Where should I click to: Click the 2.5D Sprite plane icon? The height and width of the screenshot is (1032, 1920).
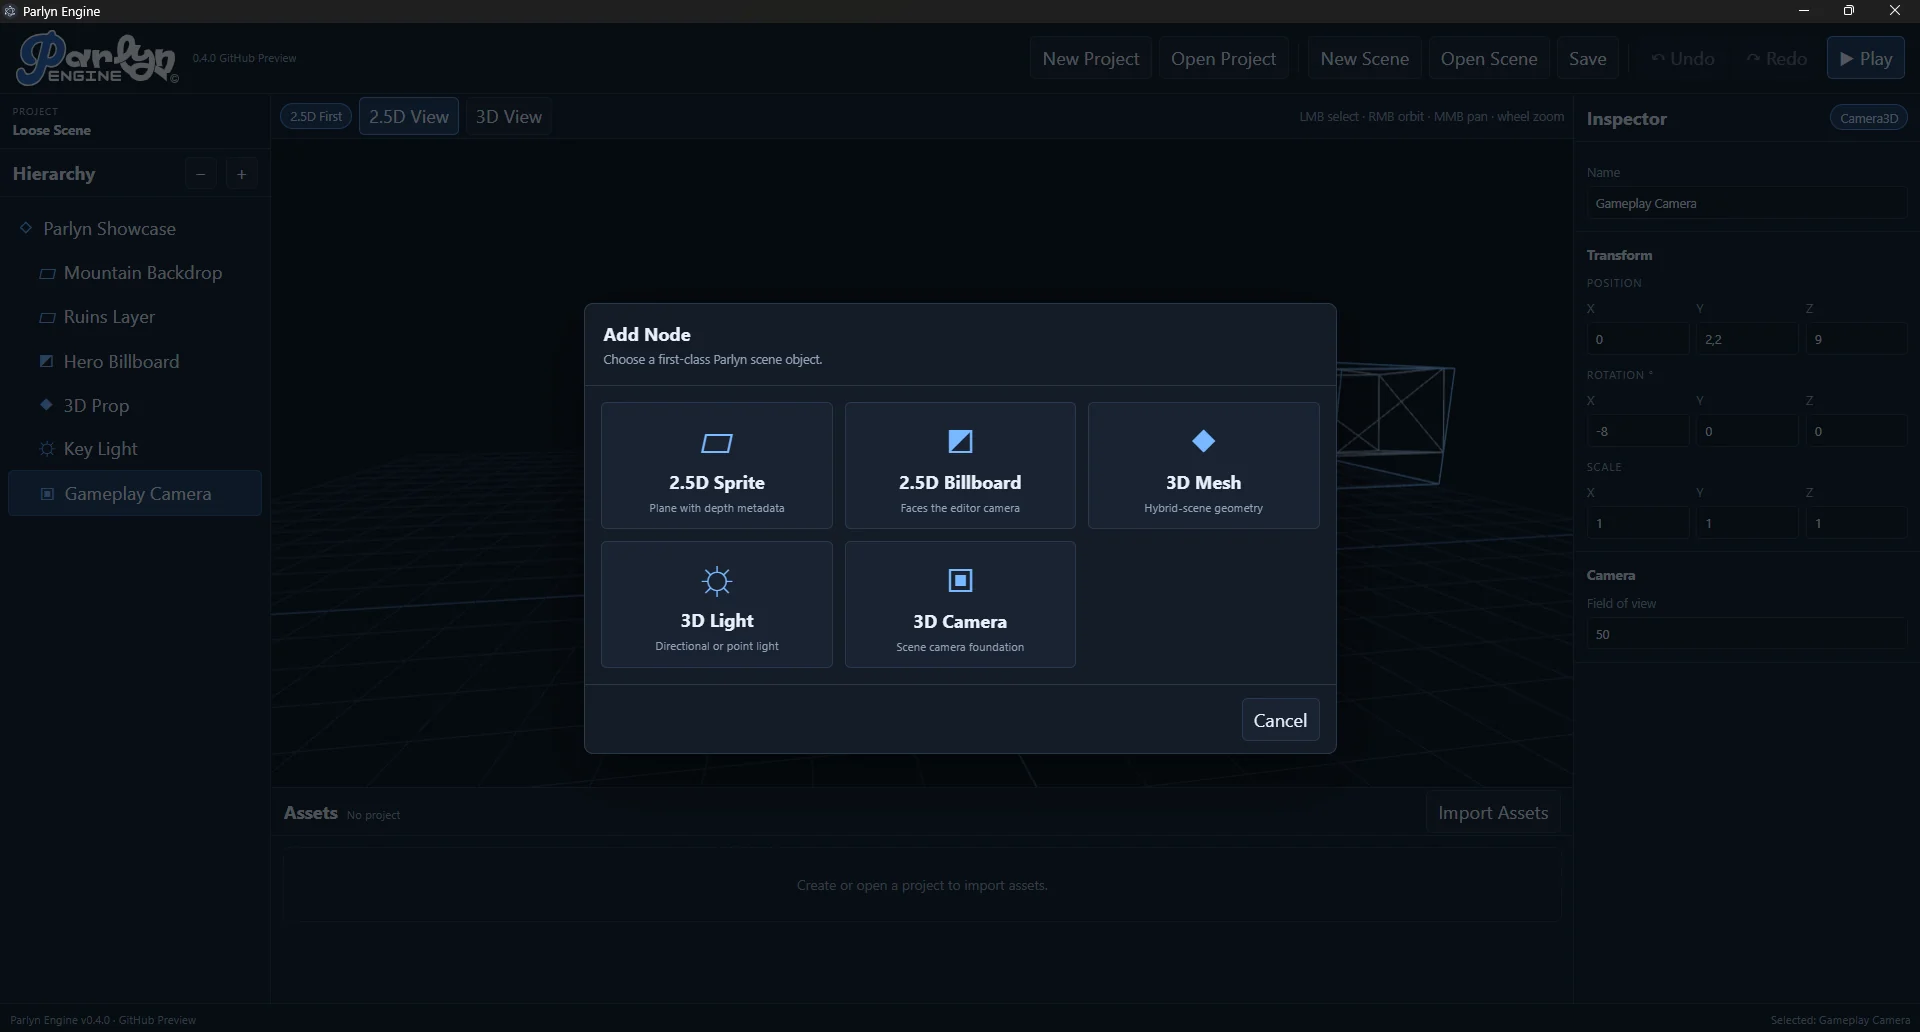717,442
